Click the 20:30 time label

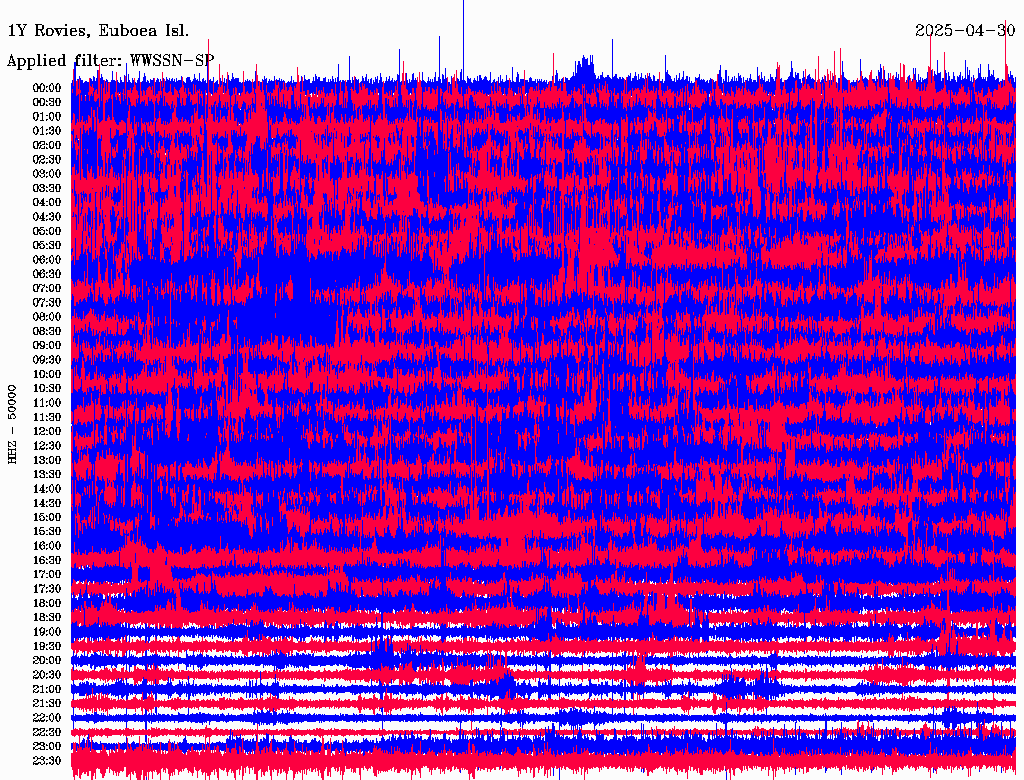[46, 675]
